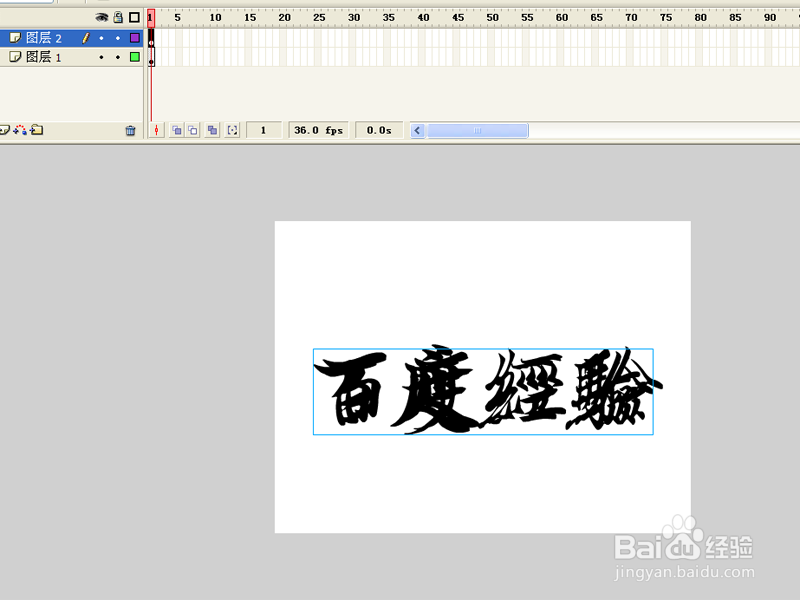This screenshot has width=800, height=600.
Task: Move playhead to frame 20 on ruler
Action: click(285, 17)
